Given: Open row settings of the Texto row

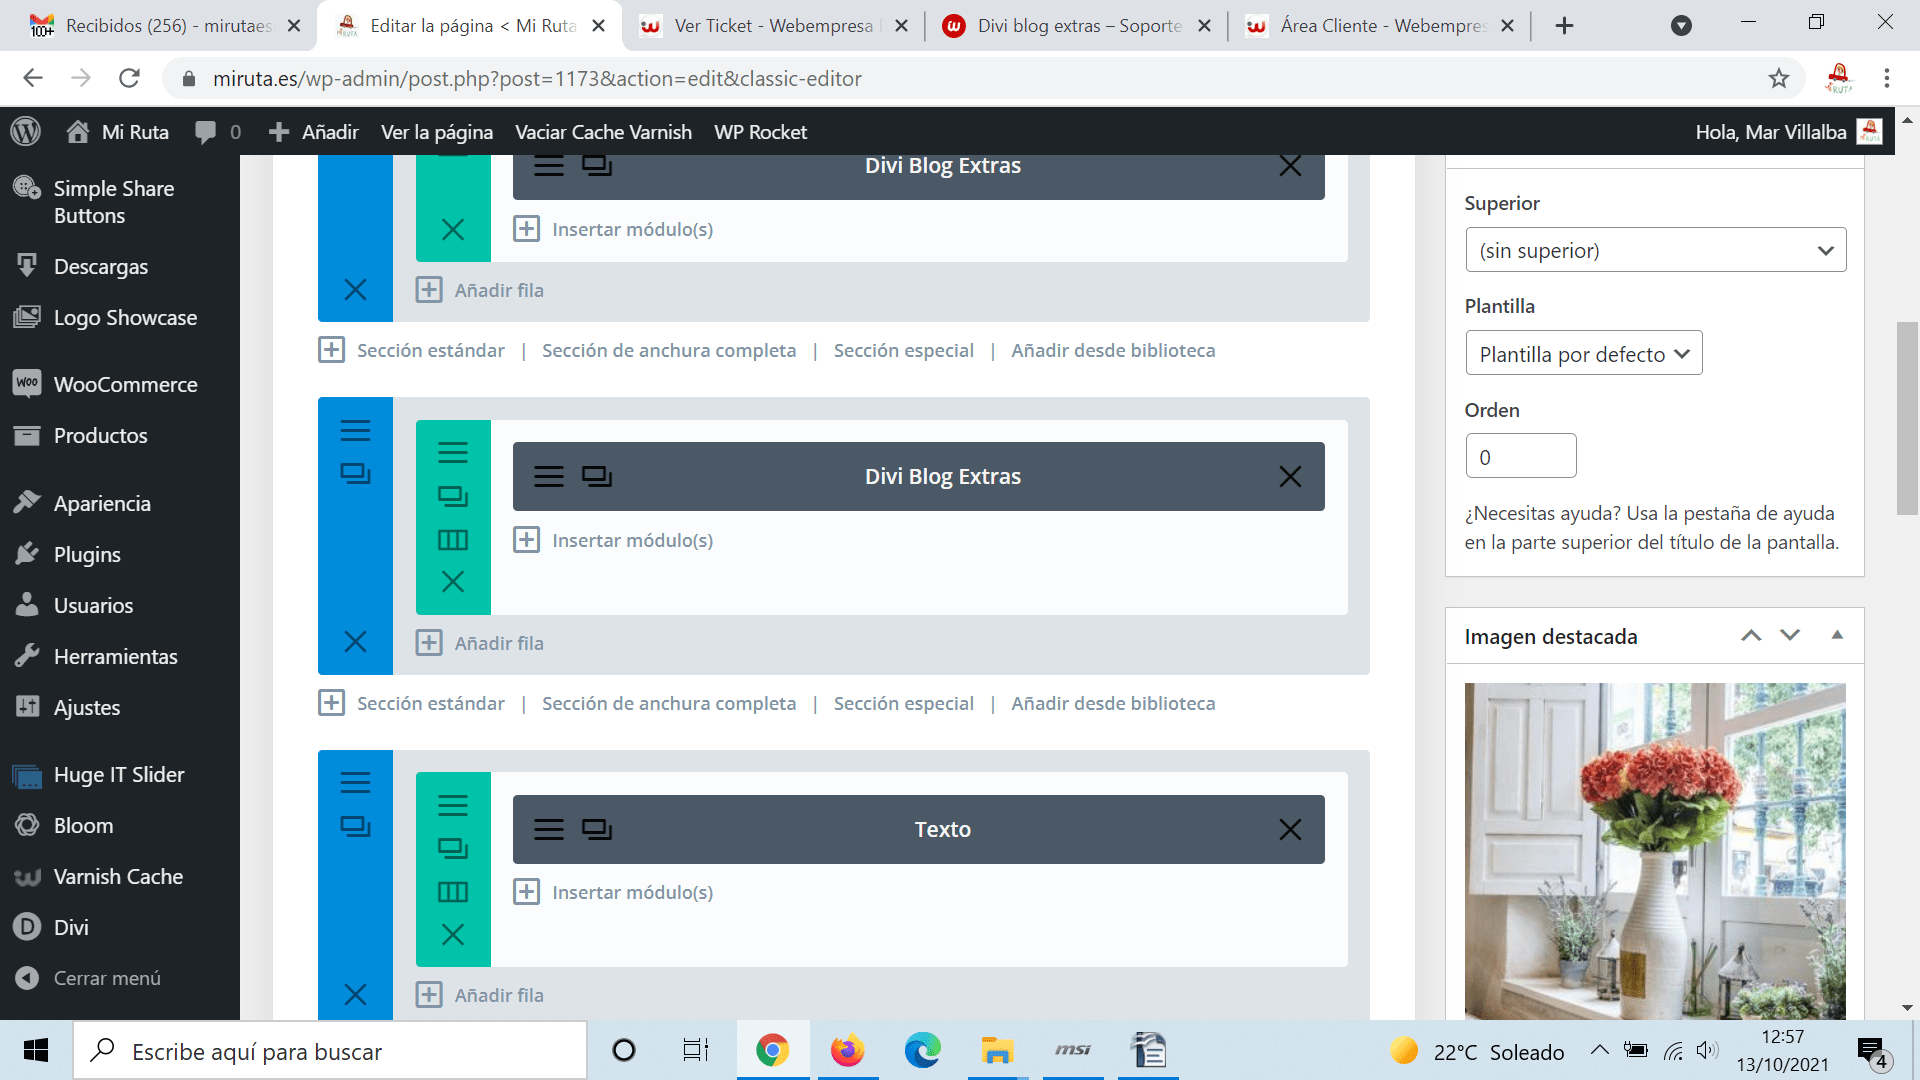Looking at the screenshot, I should coord(453,806).
